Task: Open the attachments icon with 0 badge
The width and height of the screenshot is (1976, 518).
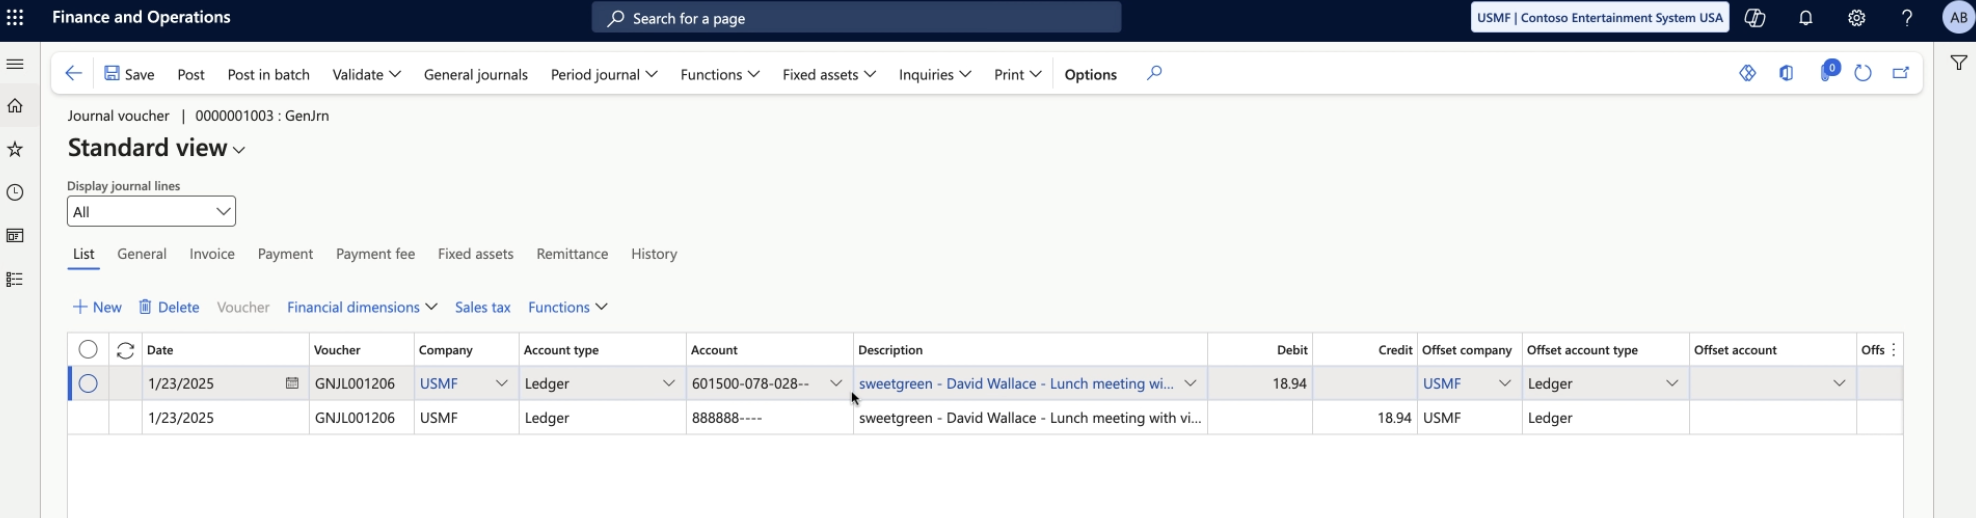Action: (1827, 72)
